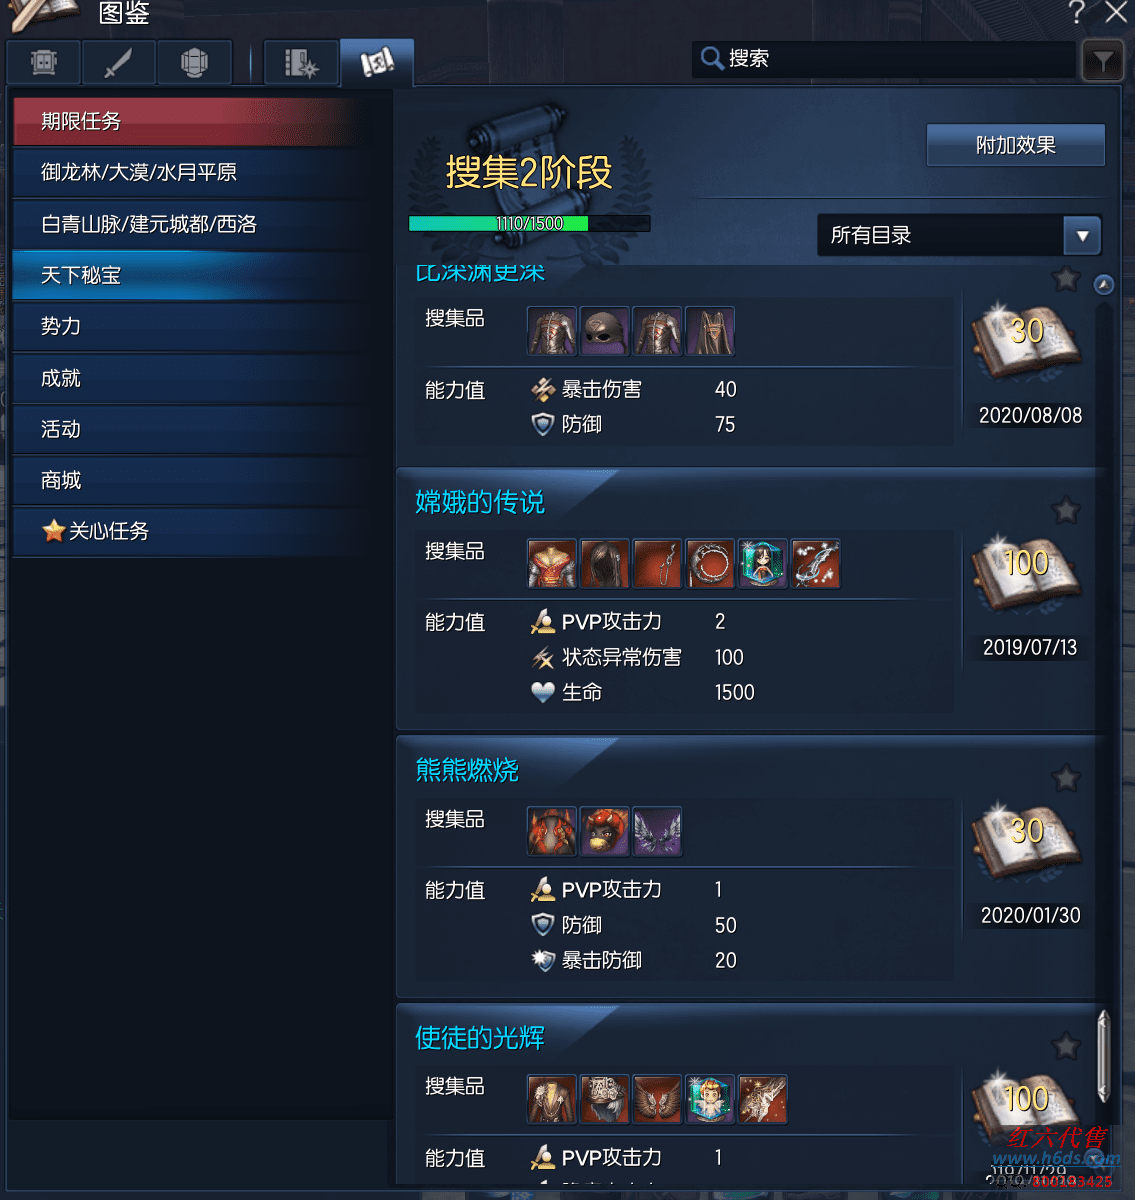Click the 搜索 search input field

[x=884, y=59]
